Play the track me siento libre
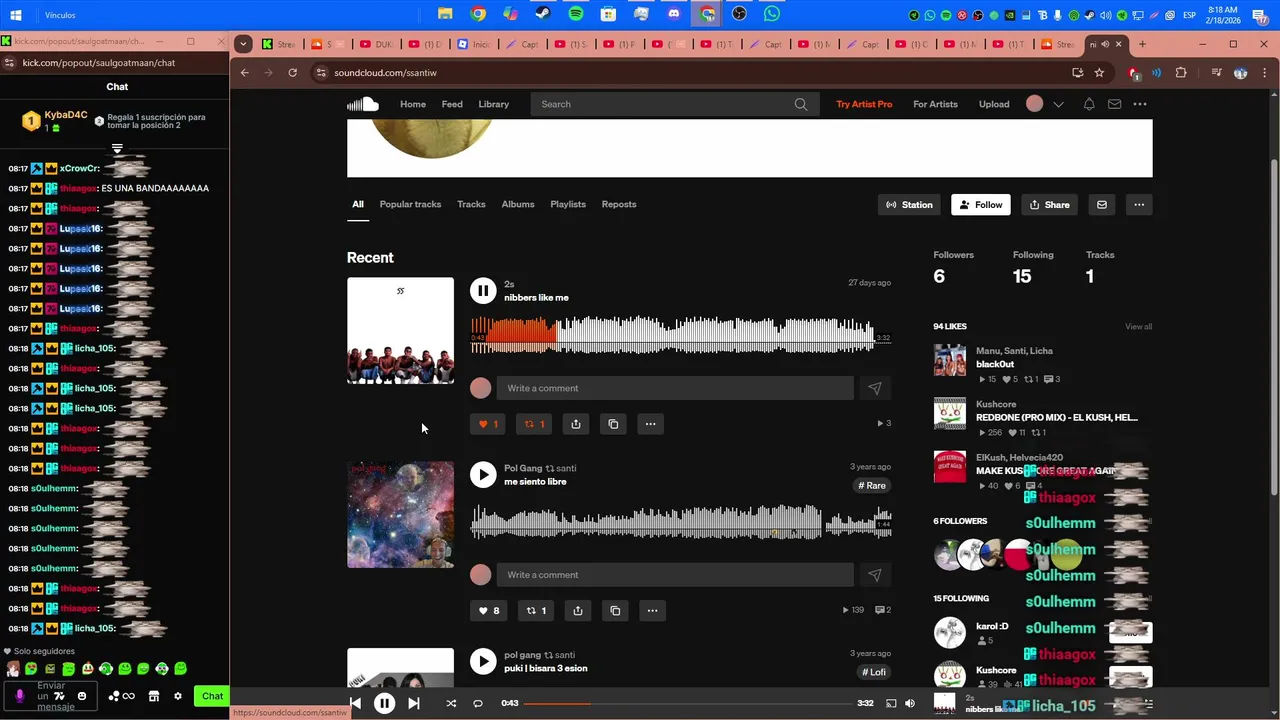 click(x=483, y=475)
